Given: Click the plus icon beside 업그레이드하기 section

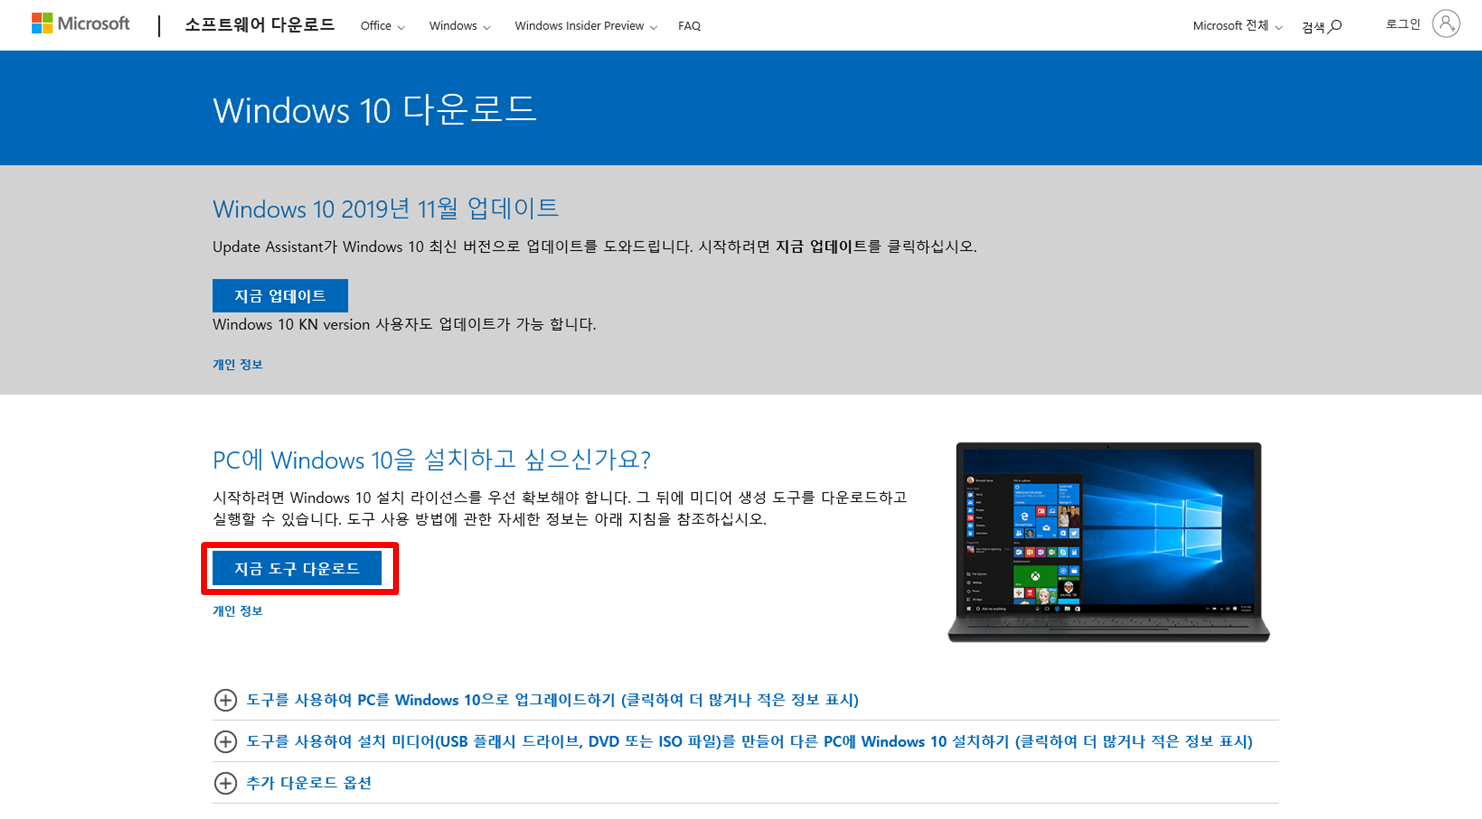Looking at the screenshot, I should click(x=225, y=700).
